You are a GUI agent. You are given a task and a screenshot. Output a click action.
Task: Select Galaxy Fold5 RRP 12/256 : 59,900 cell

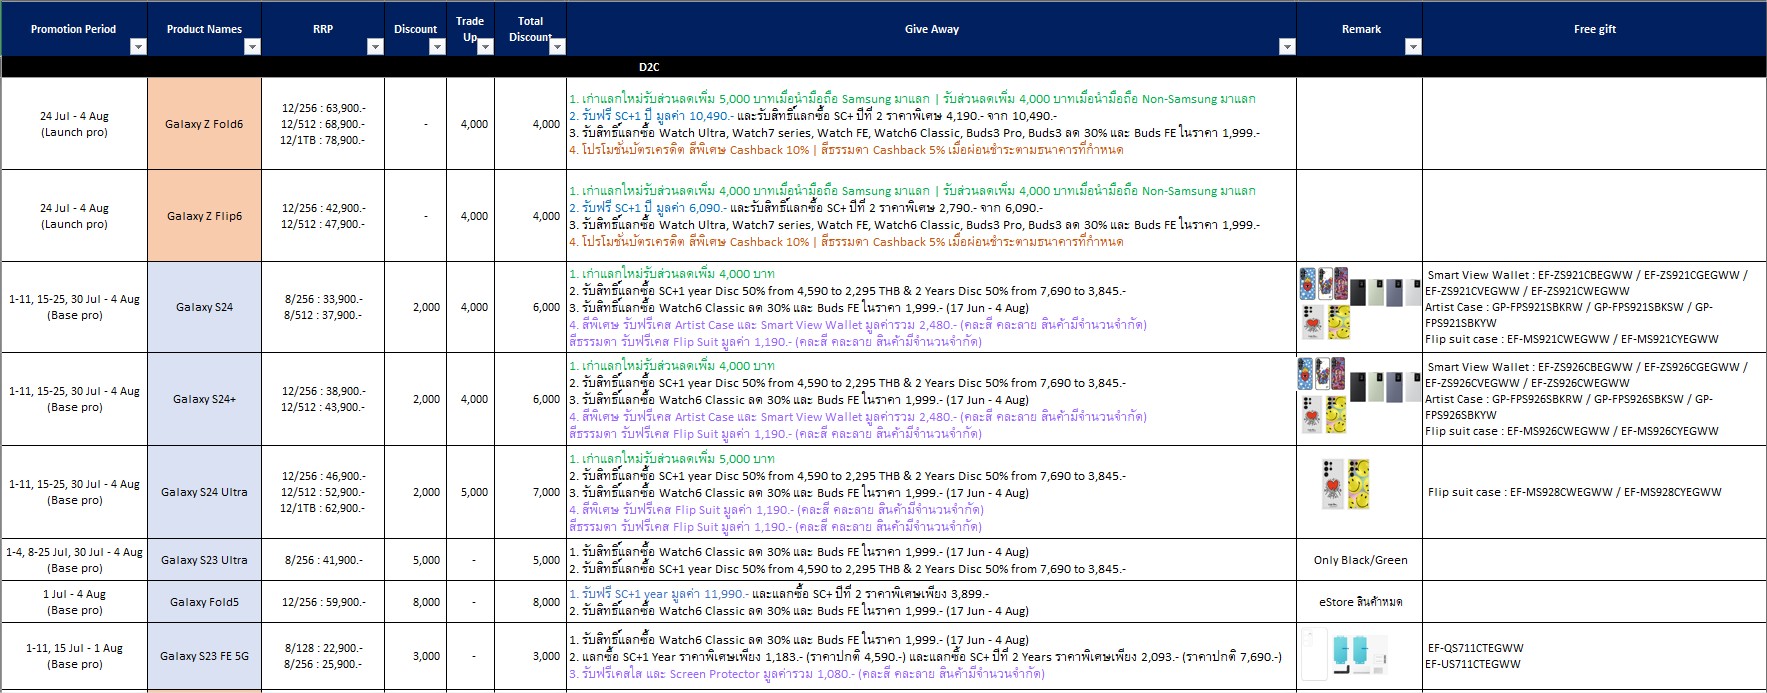tap(323, 602)
